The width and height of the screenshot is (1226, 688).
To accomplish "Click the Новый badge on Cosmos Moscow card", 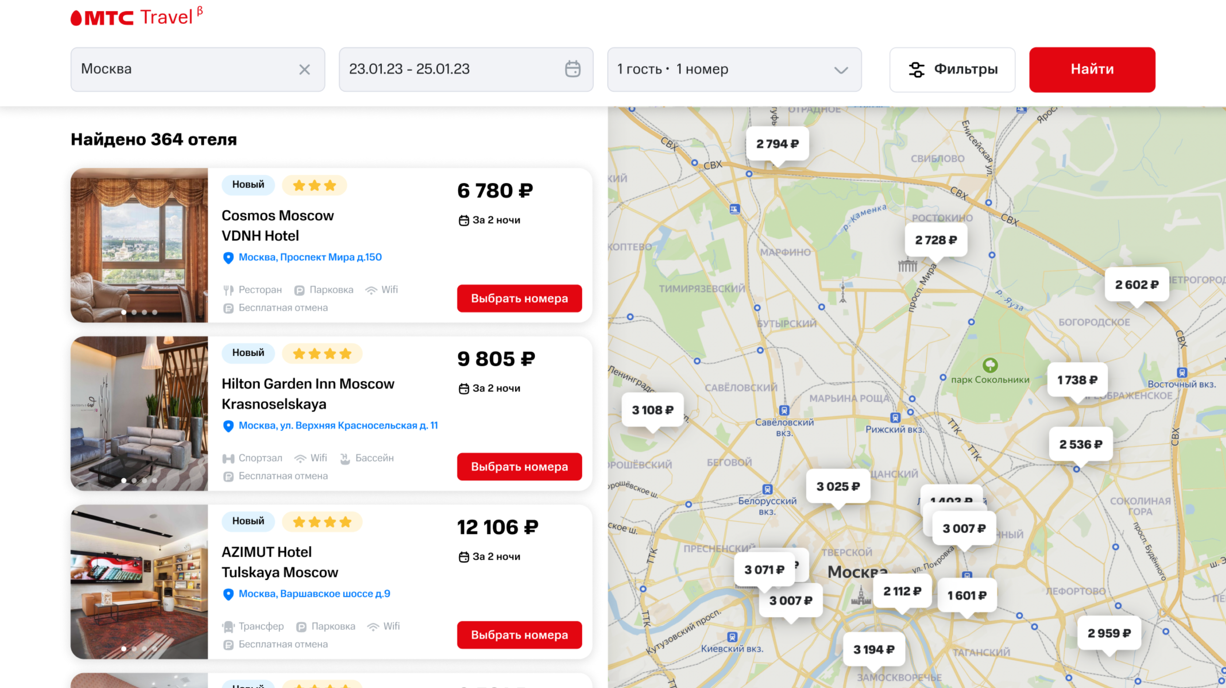I will pyautogui.click(x=248, y=185).
